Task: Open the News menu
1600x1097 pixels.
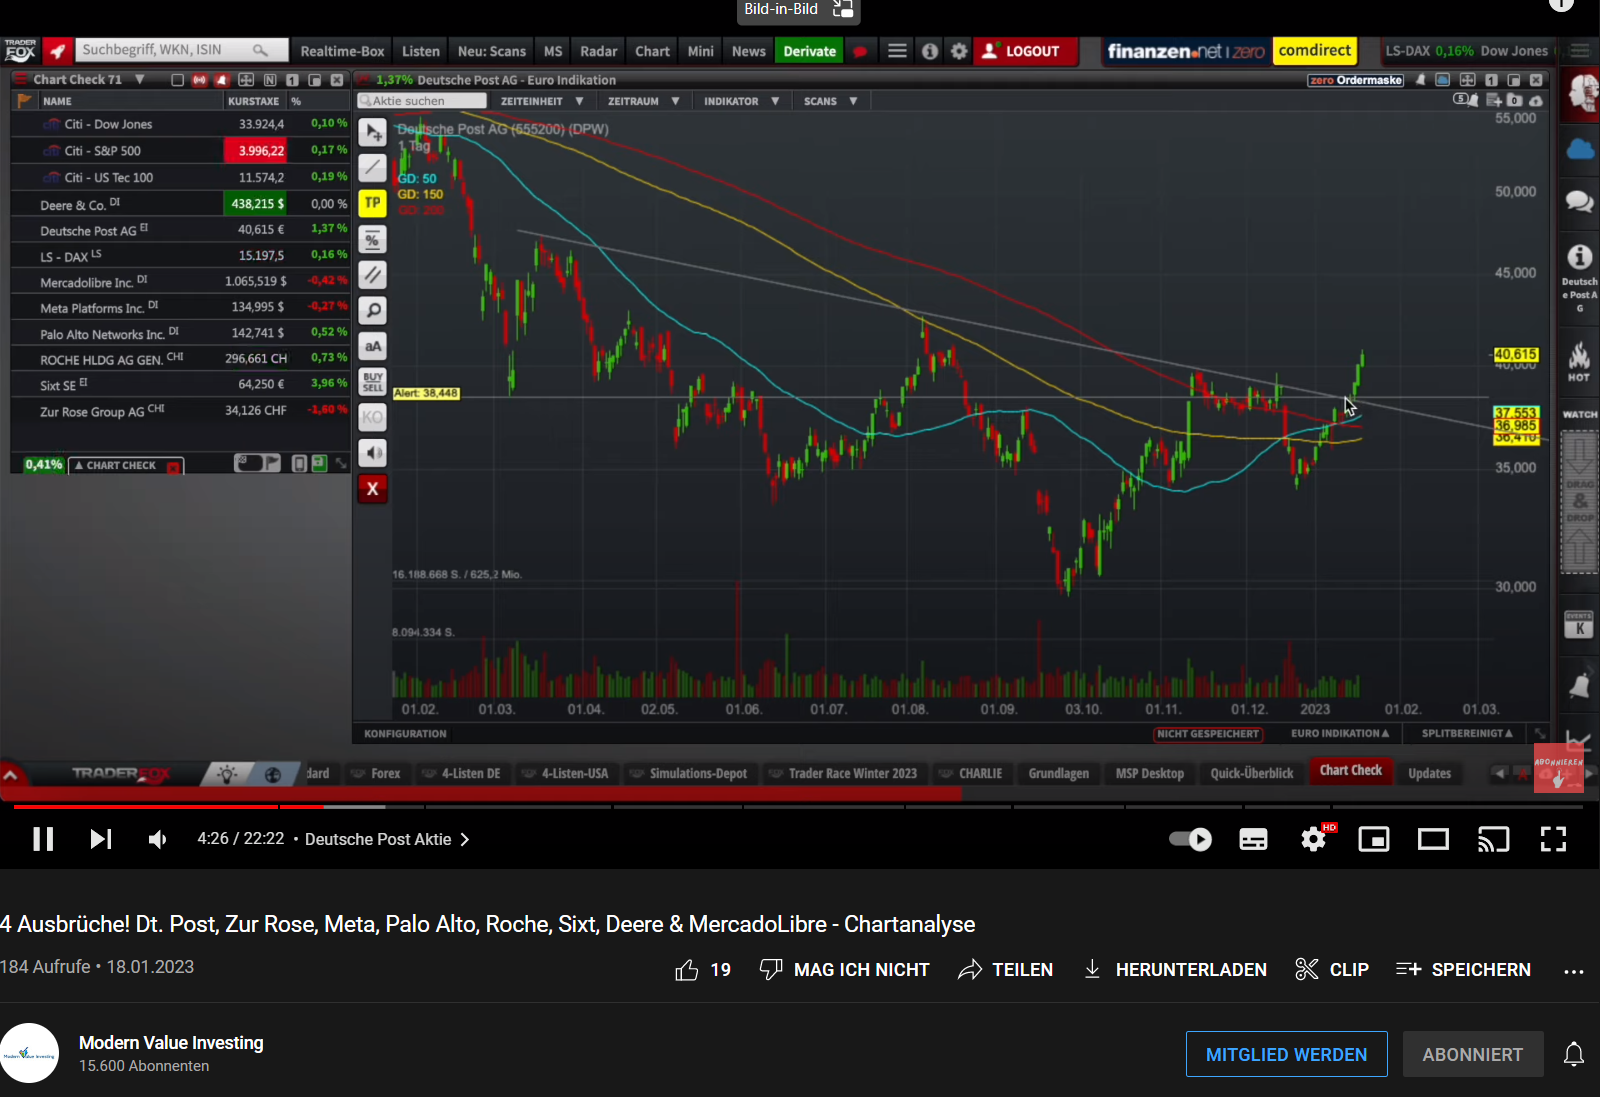Action: point(748,51)
